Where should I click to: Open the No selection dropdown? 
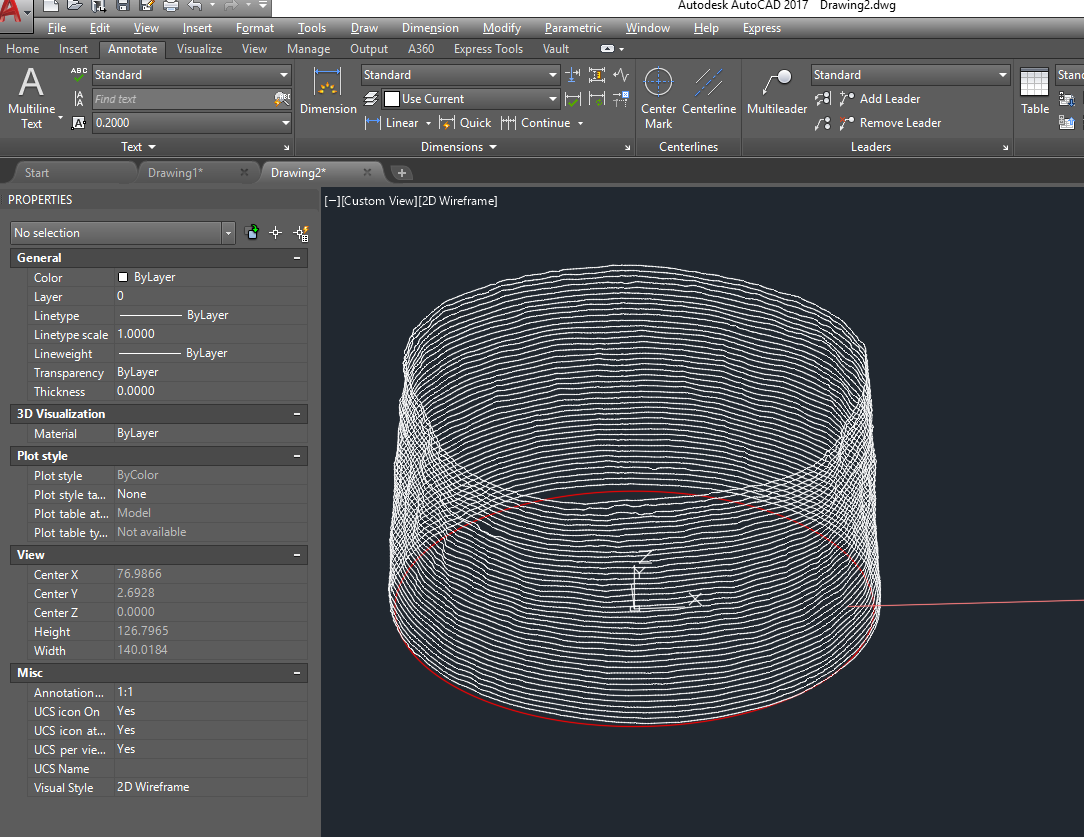(122, 233)
